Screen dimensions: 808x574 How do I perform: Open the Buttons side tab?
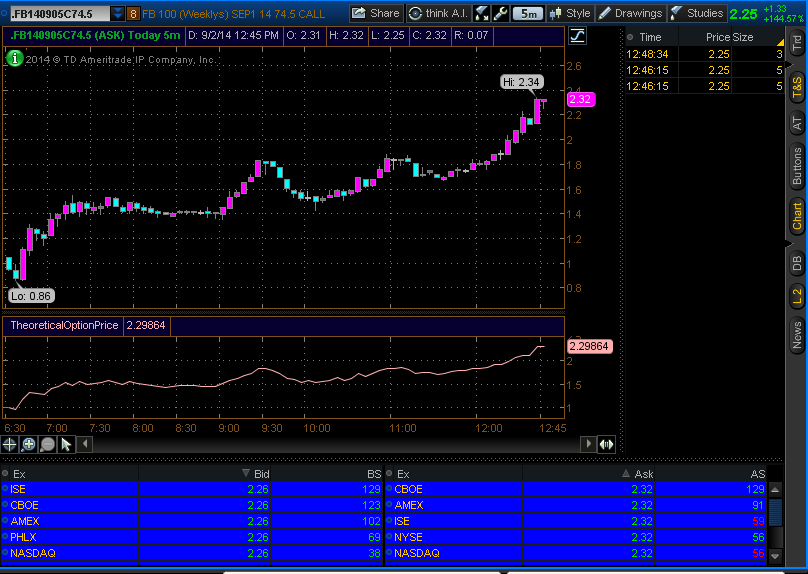(797, 166)
